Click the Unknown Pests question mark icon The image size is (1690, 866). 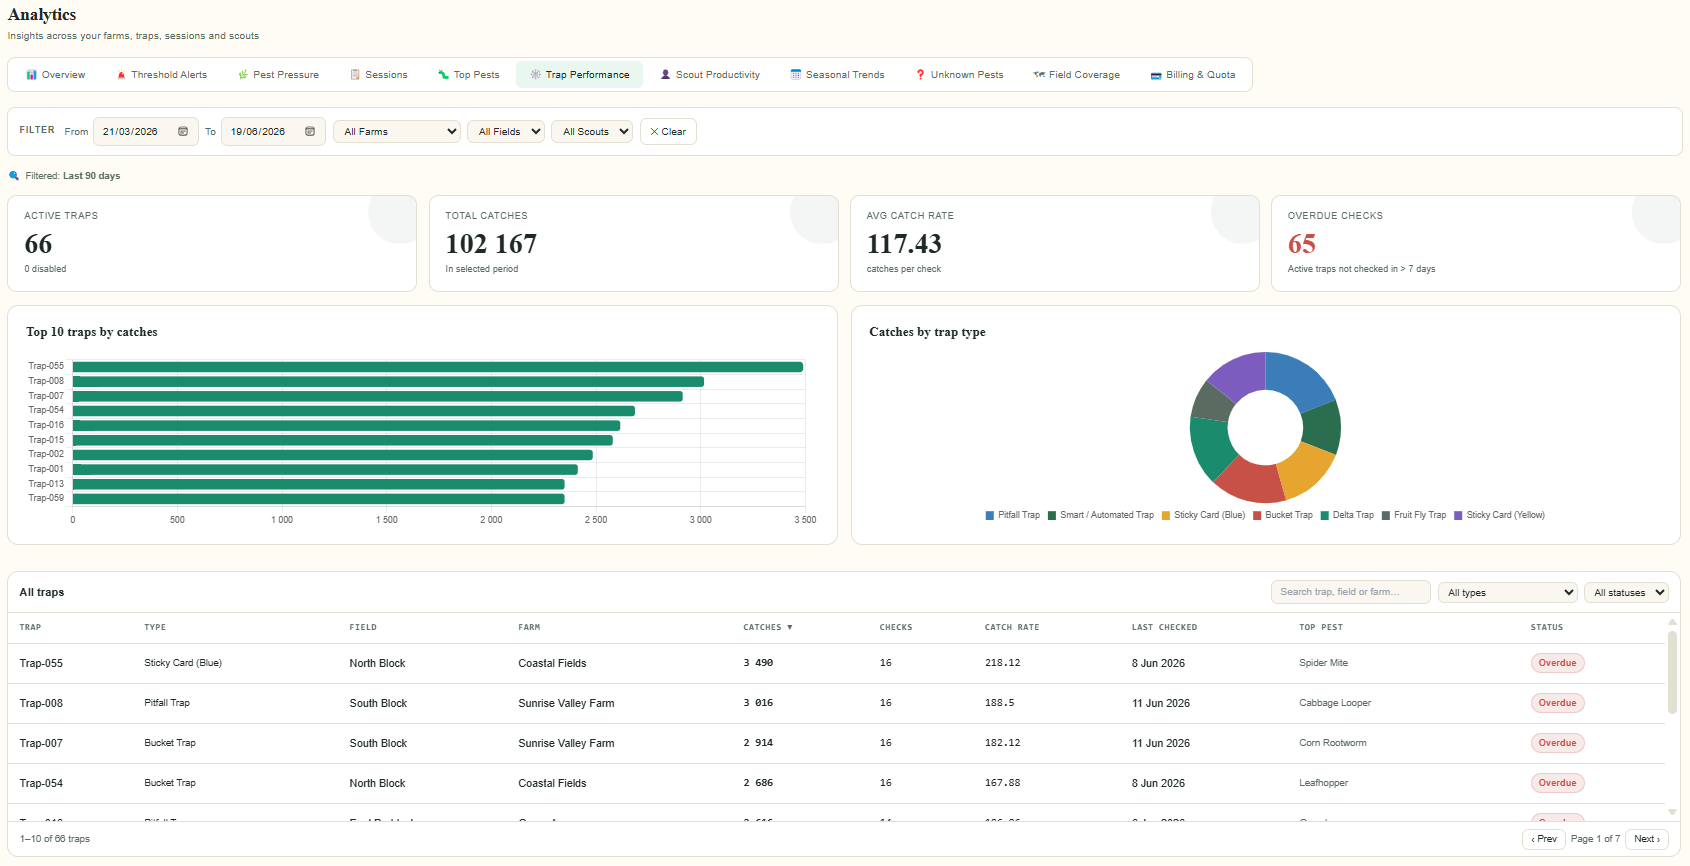click(920, 75)
